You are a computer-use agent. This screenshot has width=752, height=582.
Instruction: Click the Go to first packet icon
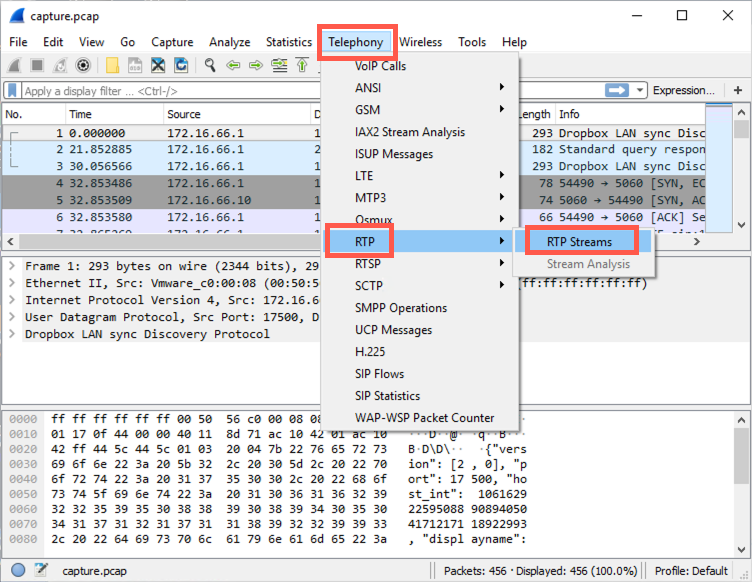click(x=302, y=65)
